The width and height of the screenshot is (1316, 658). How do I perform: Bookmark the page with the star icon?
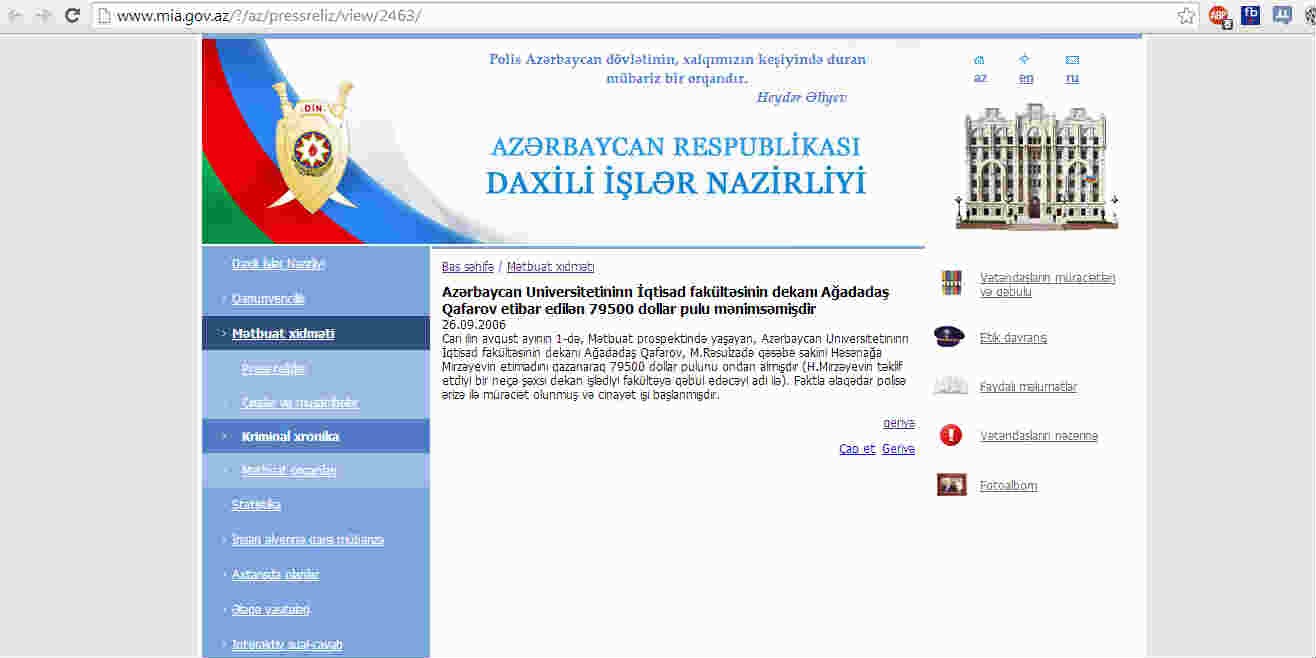coord(1186,16)
